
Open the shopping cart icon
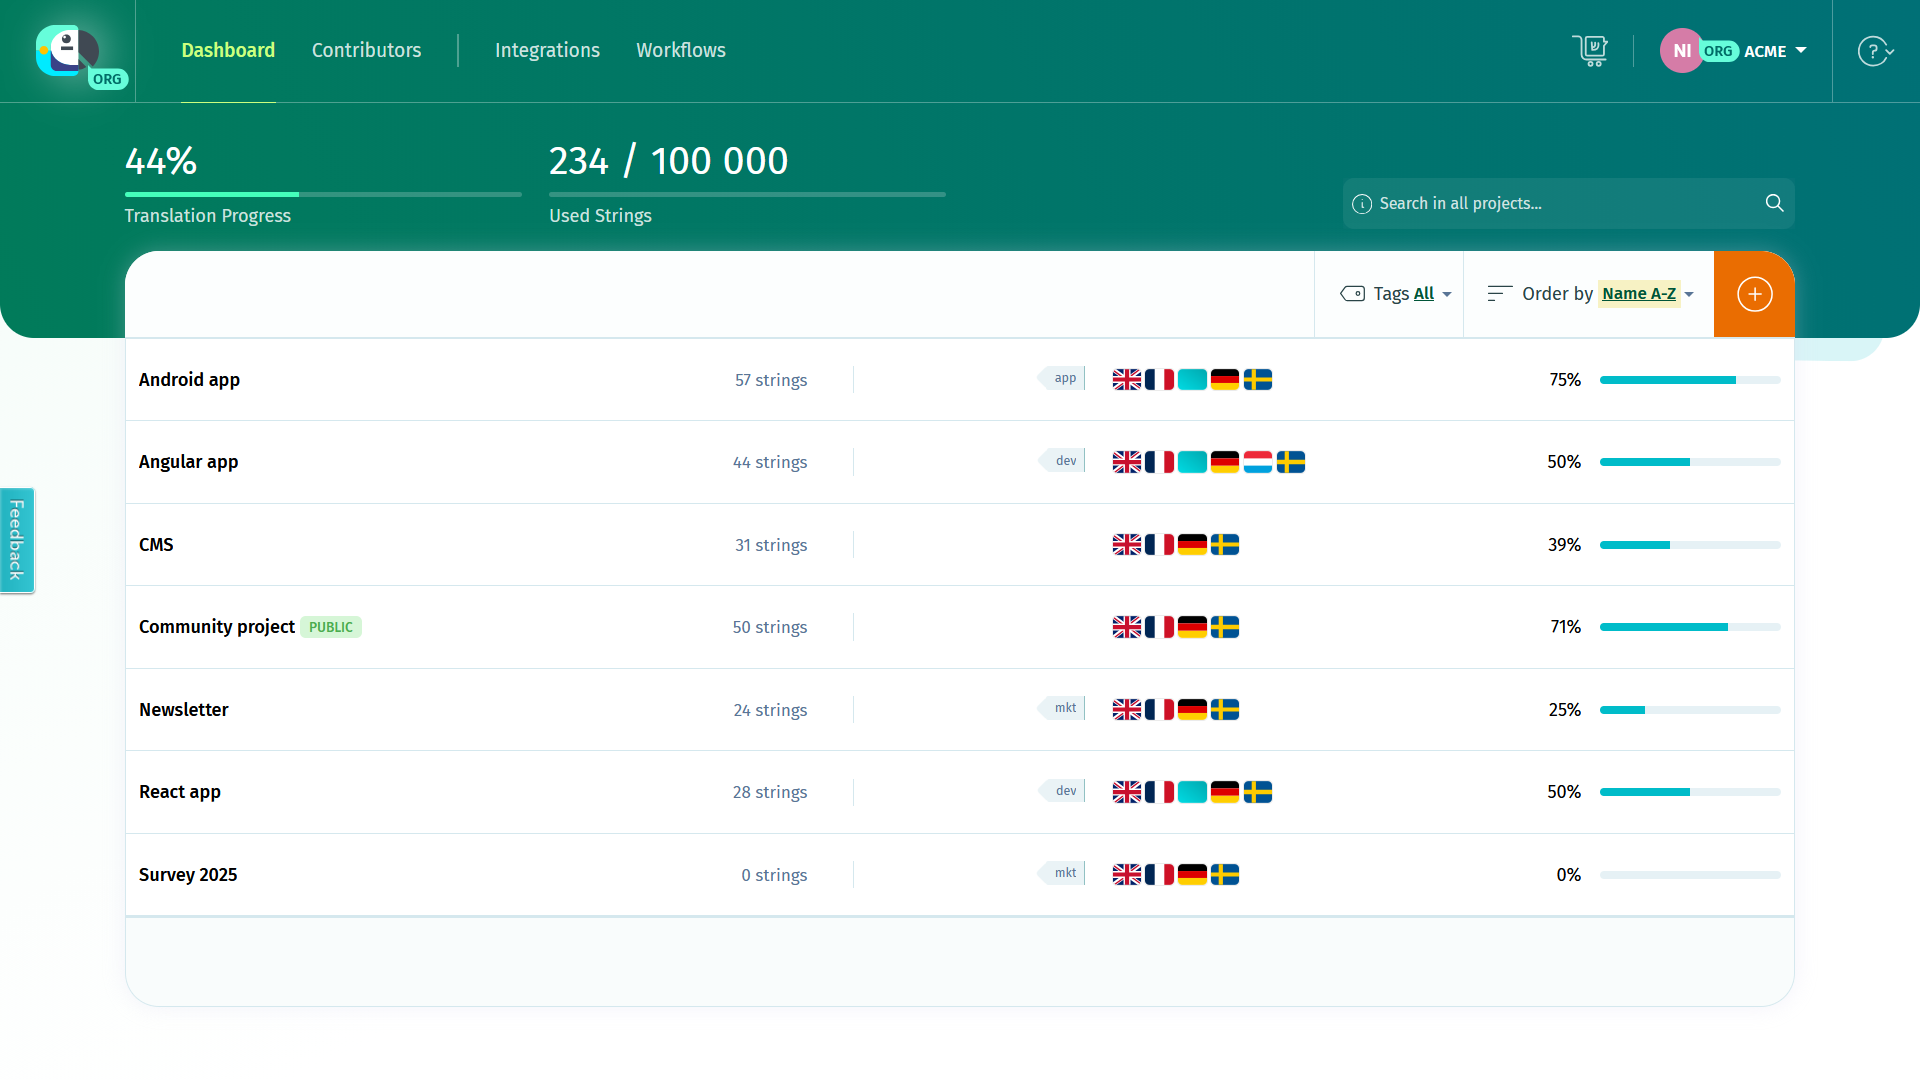click(x=1589, y=51)
